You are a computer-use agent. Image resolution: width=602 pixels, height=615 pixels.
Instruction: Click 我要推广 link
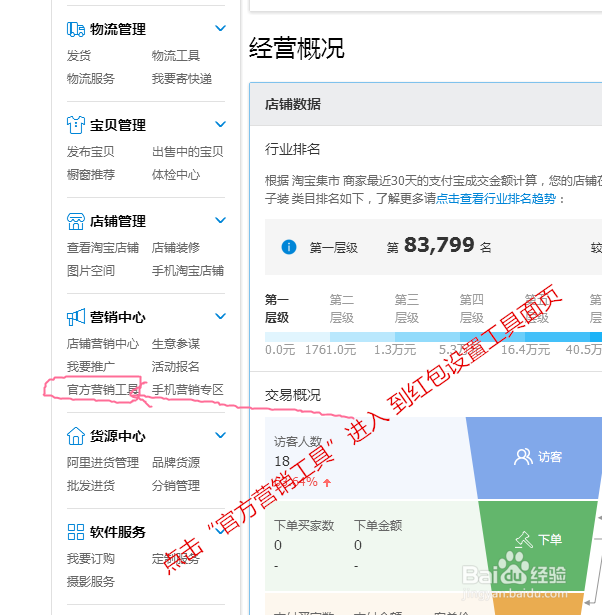tap(91, 366)
